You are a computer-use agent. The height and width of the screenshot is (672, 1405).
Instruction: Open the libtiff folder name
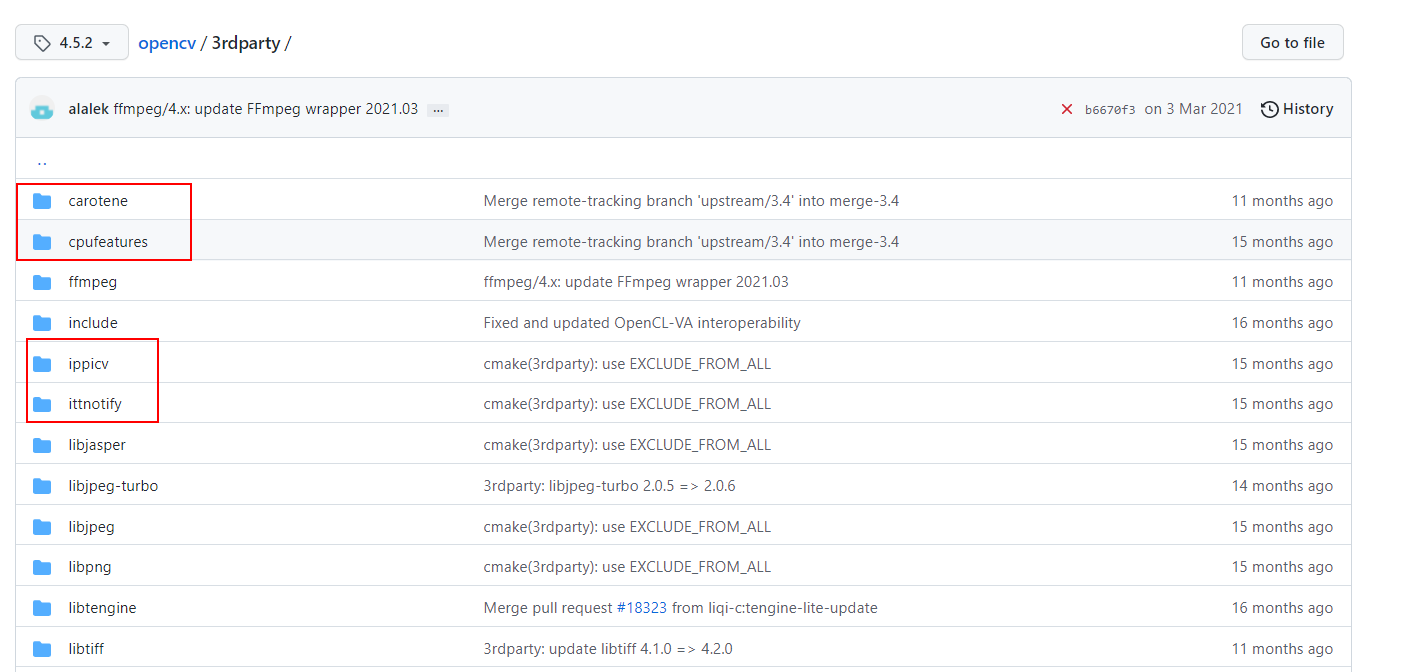(x=86, y=649)
